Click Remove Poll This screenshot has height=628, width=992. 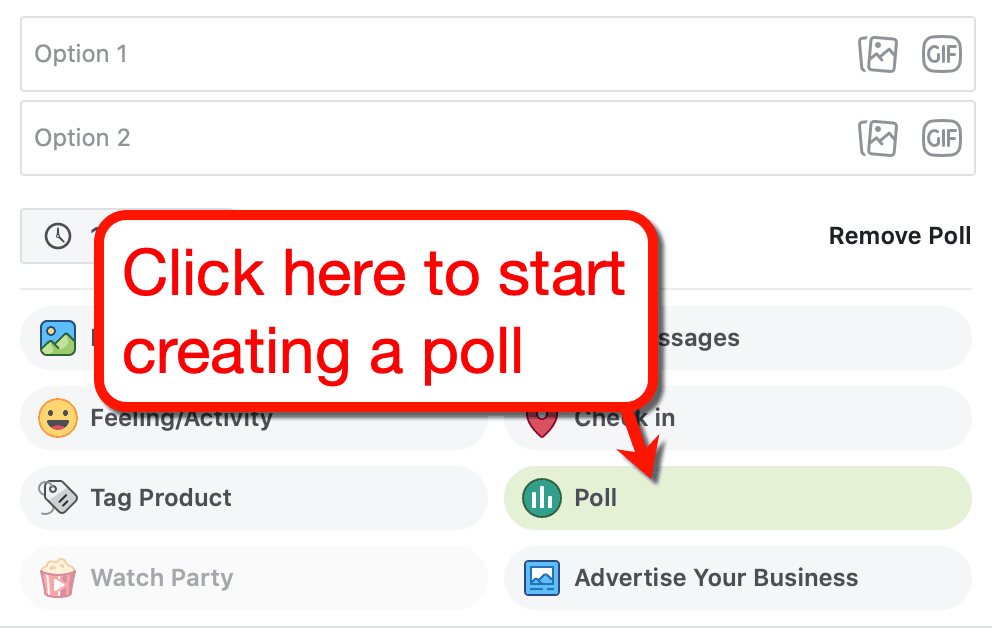click(899, 236)
